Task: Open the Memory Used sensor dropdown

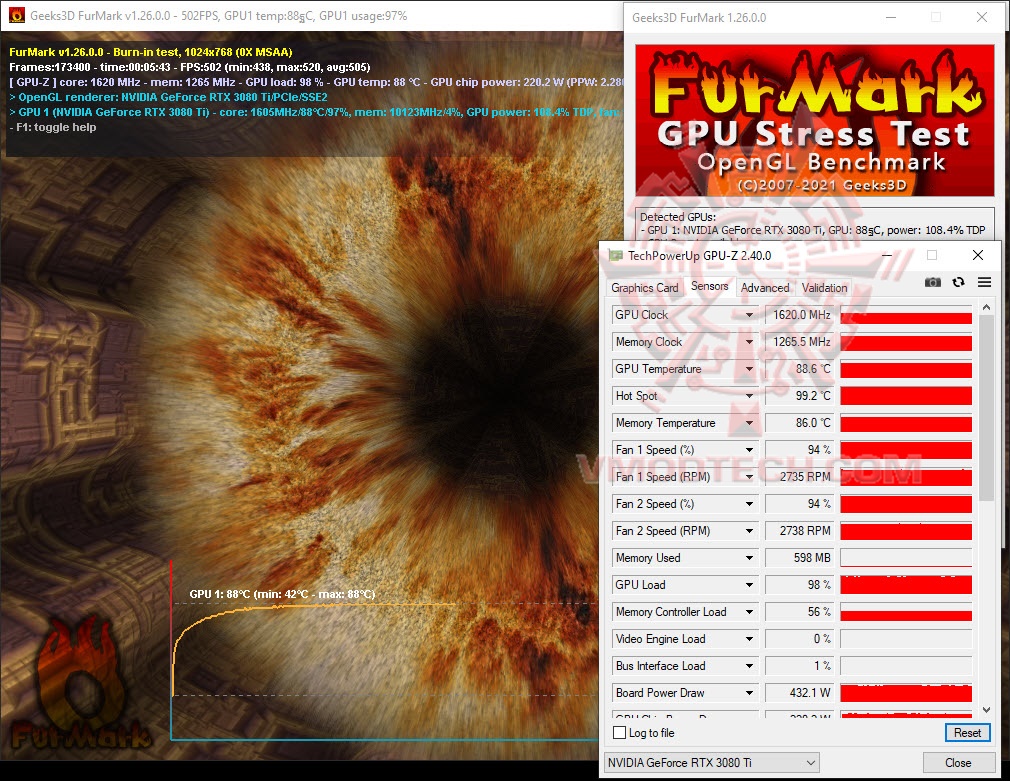Action: click(749, 558)
